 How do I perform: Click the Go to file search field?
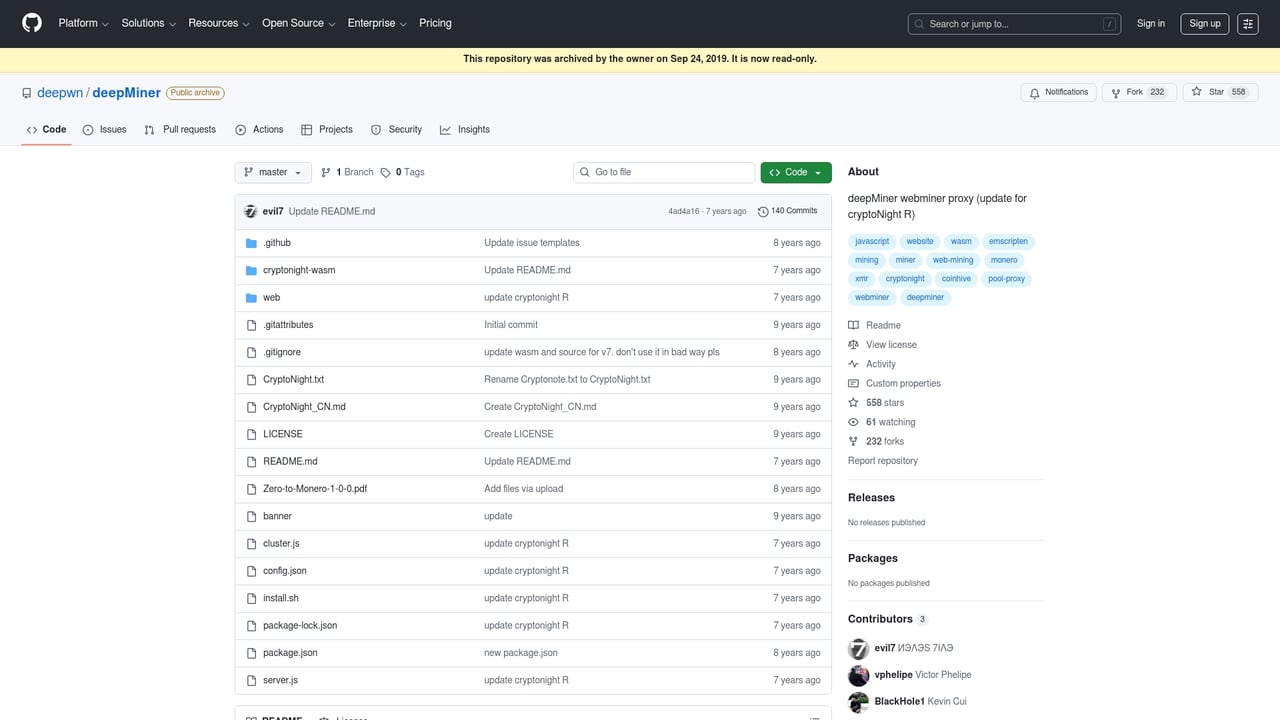pos(663,172)
